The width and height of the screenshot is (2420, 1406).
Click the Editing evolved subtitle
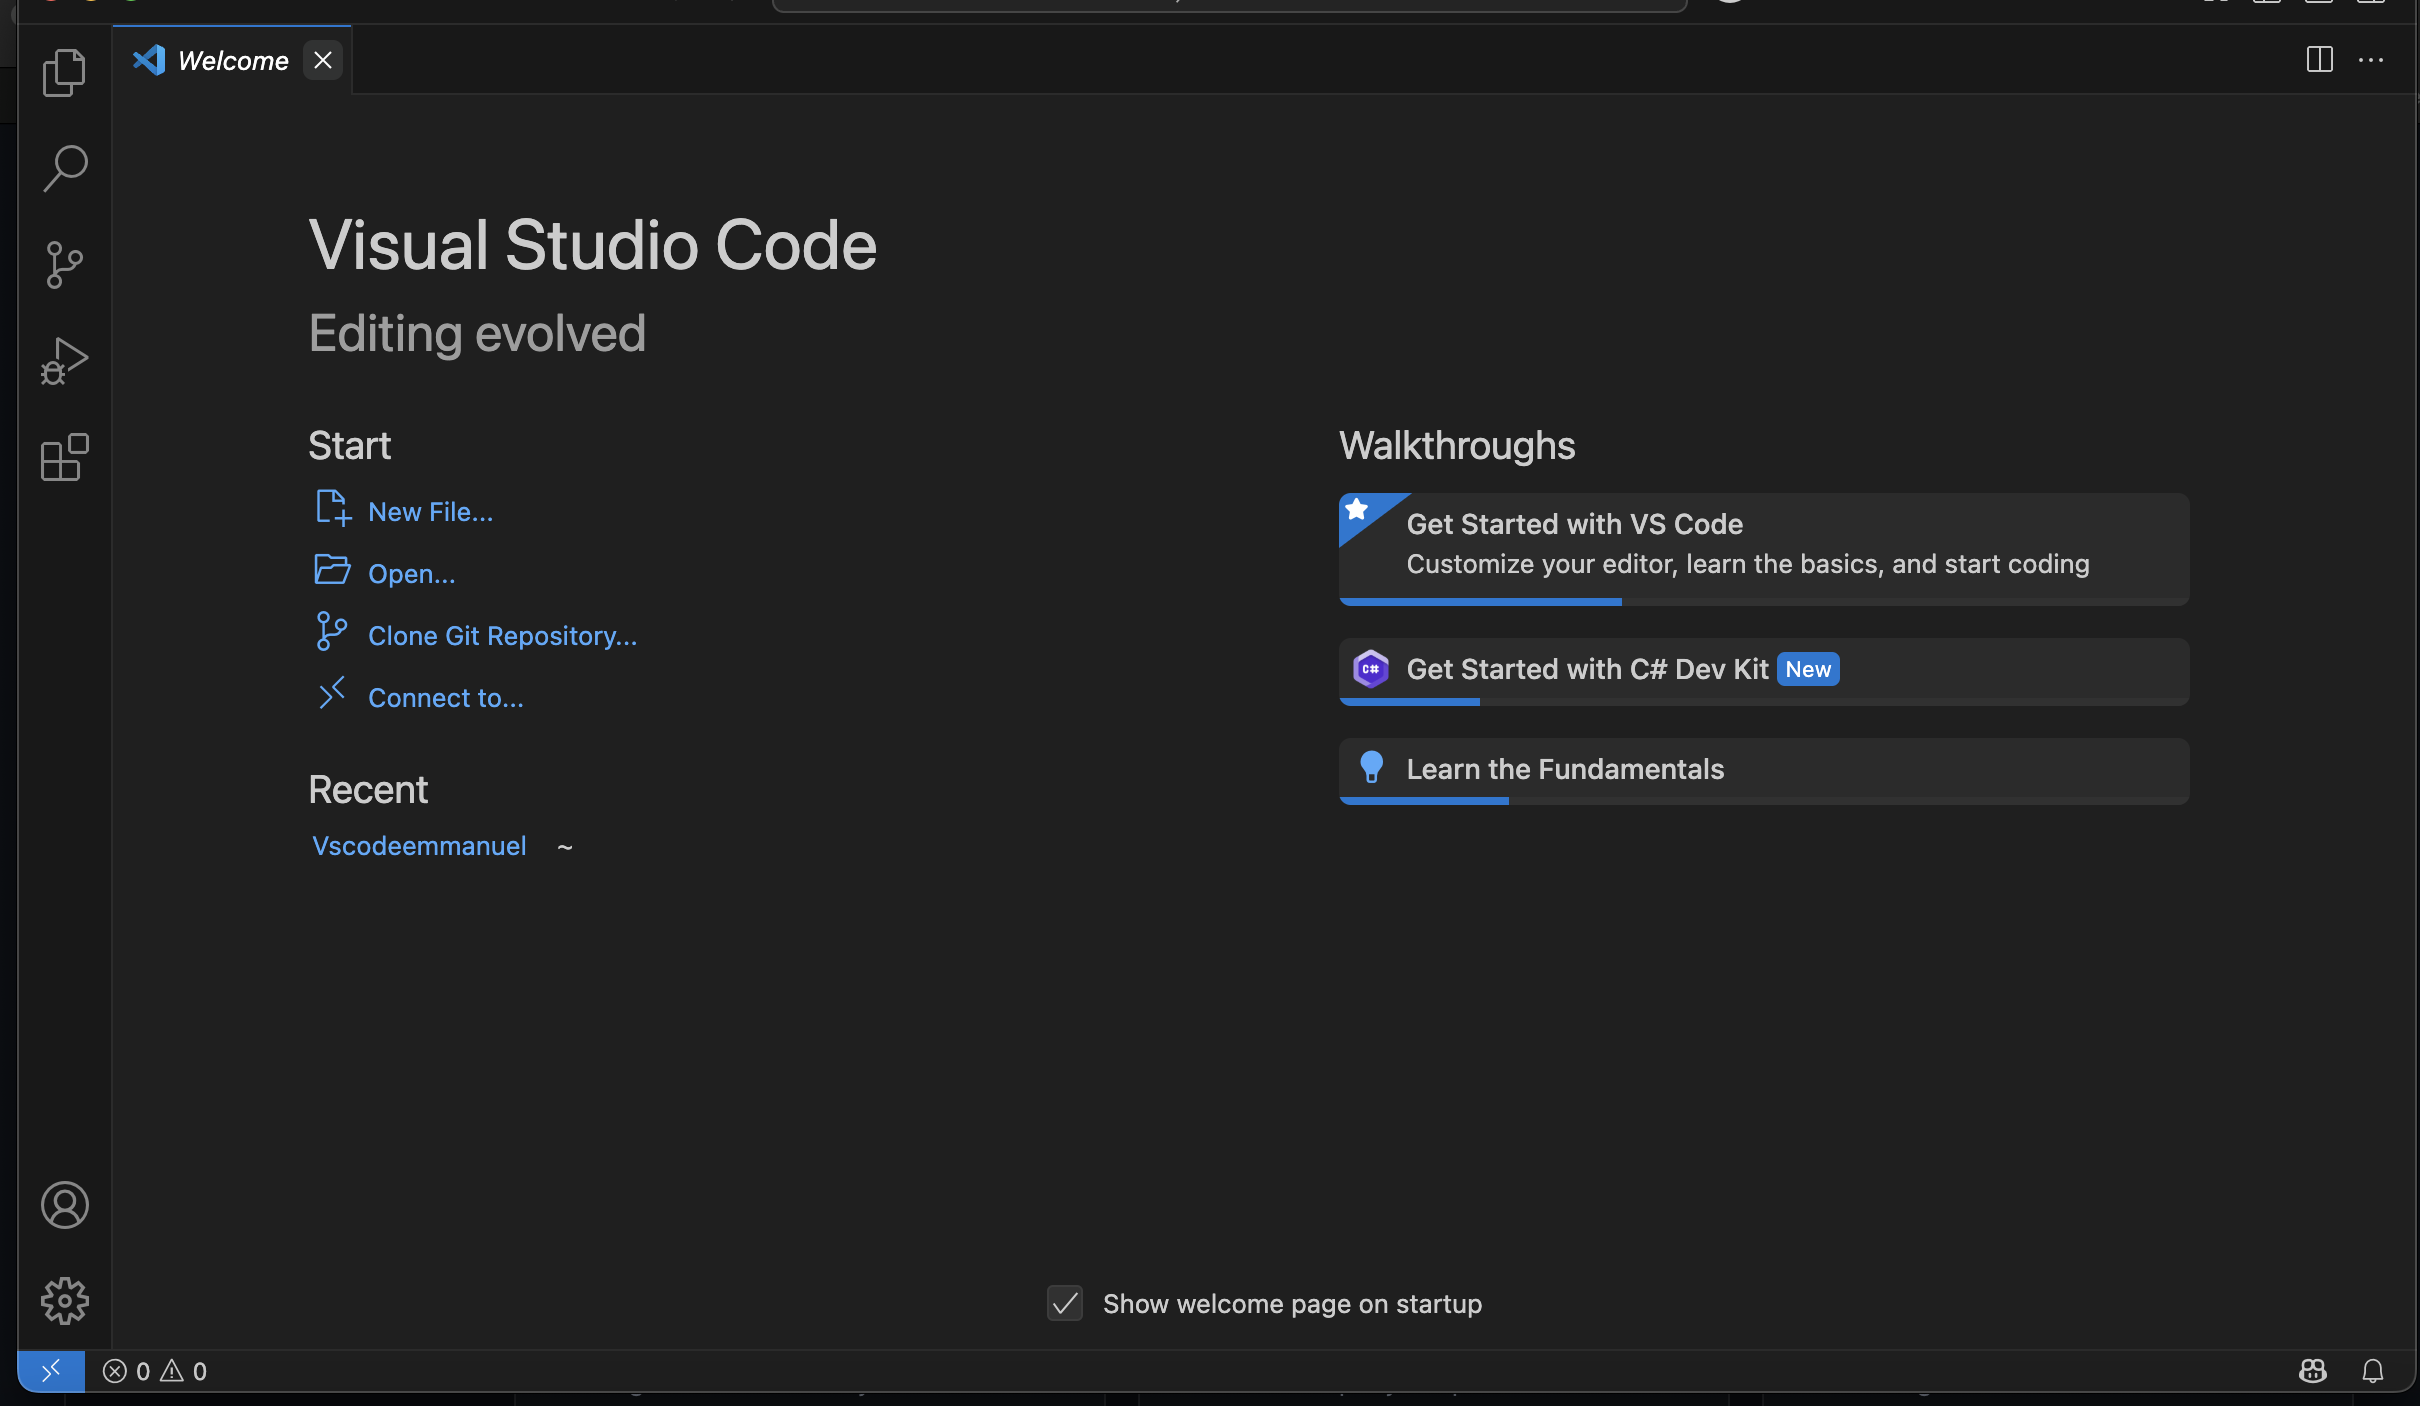click(477, 333)
